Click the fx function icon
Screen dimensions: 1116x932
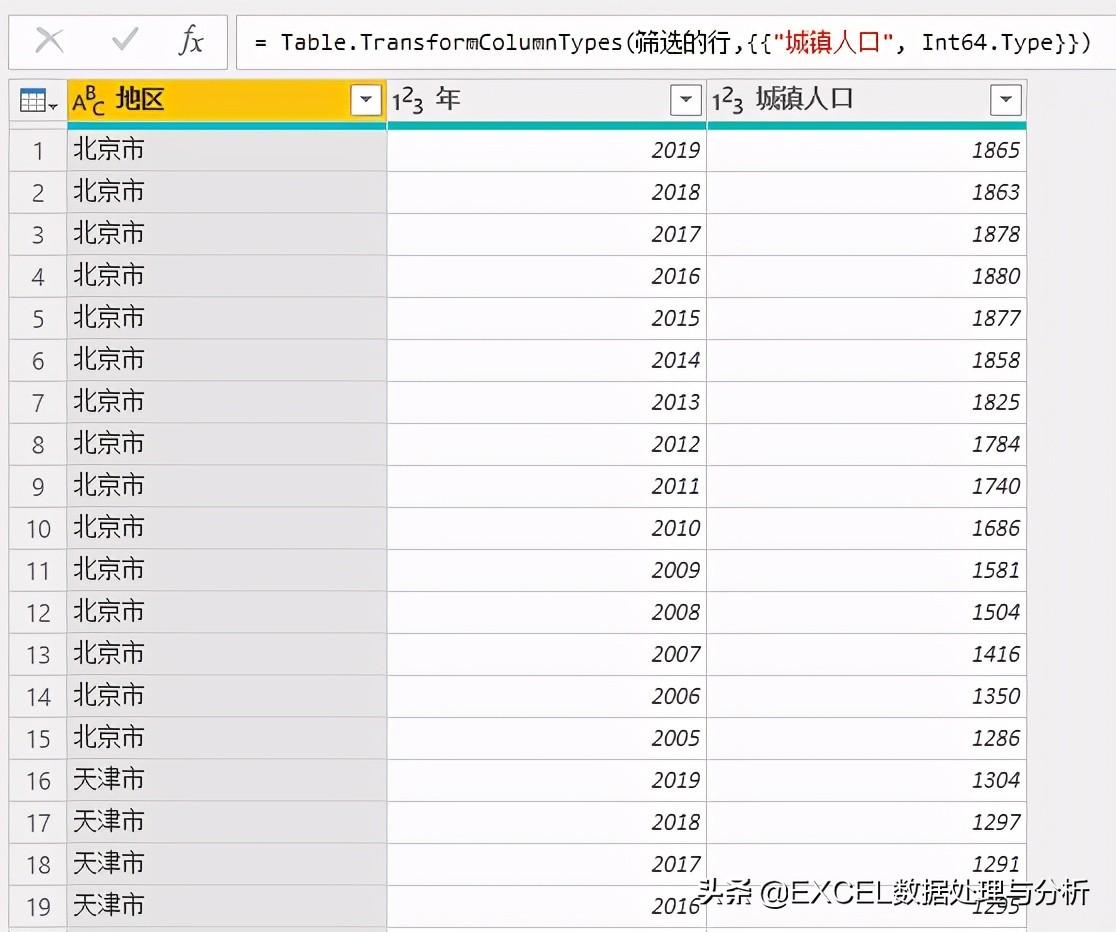[190, 41]
